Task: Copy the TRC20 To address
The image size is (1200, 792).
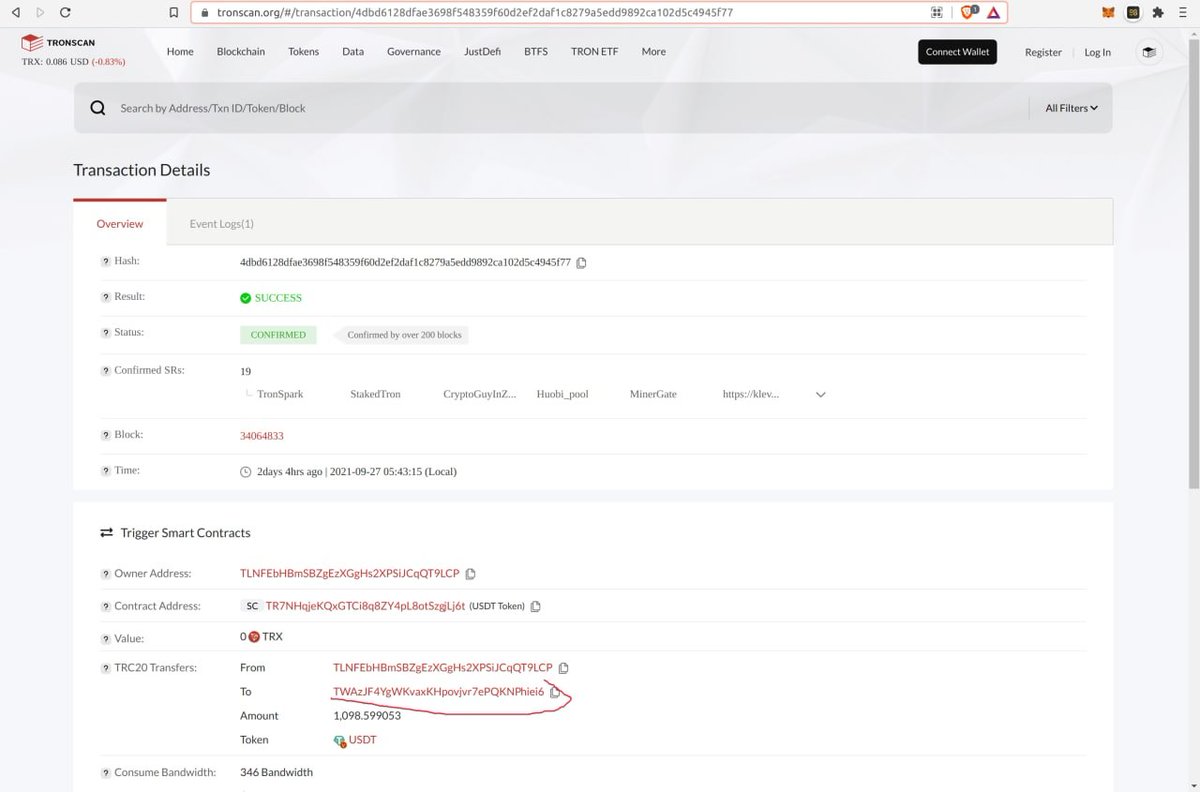Action: pos(555,692)
